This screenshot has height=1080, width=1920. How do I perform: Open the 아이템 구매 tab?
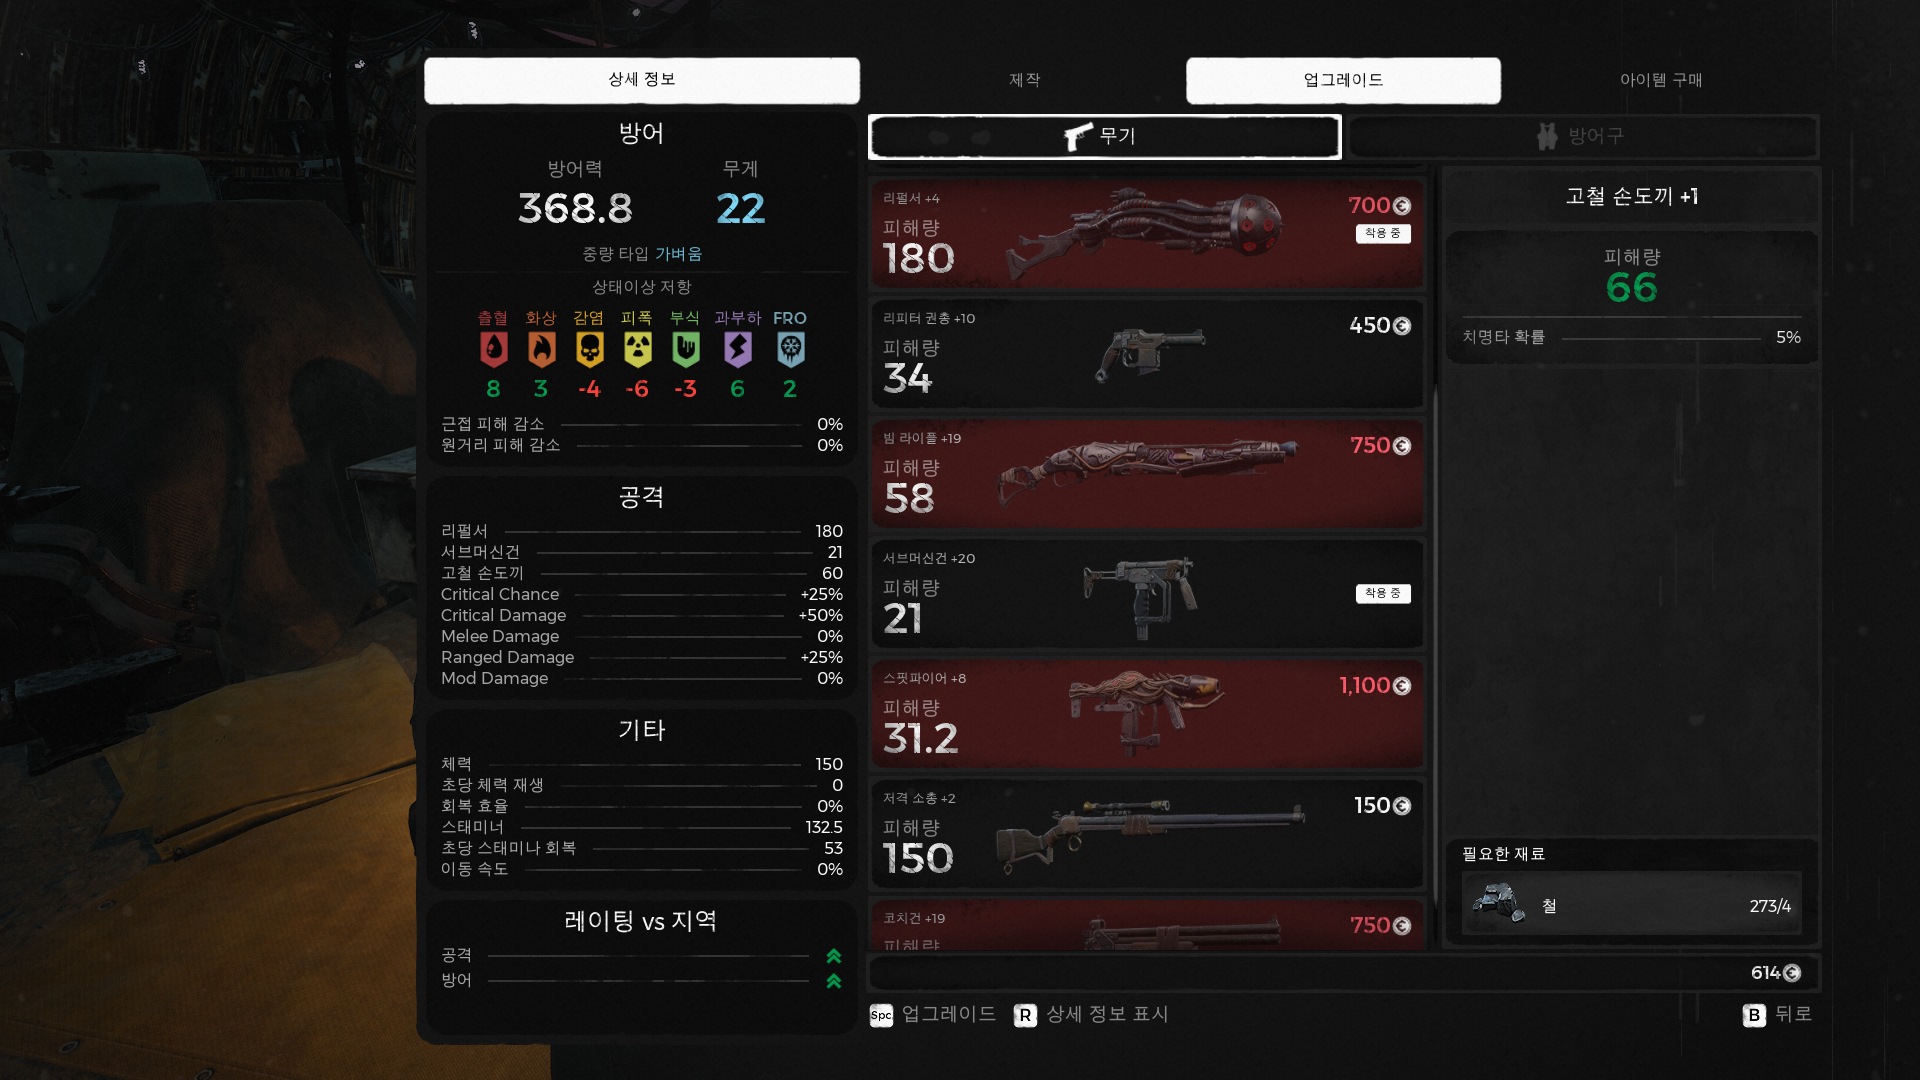point(1661,80)
